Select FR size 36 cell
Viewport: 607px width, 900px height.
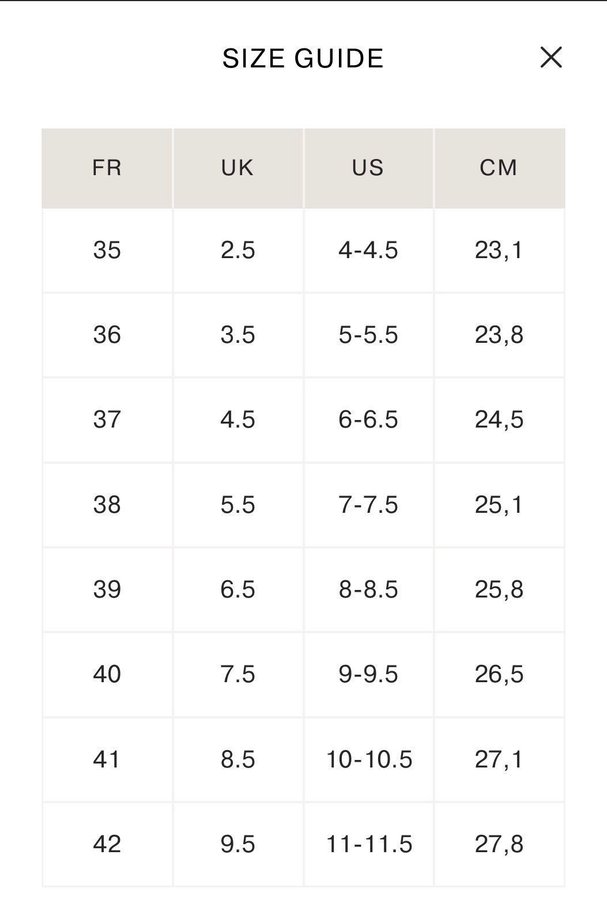107,335
